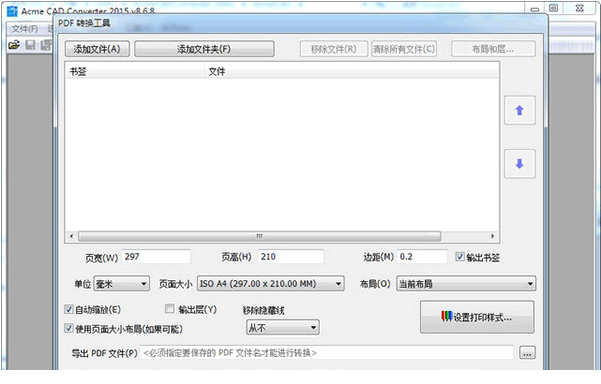
Task: Minimize the Acme CAD Converter window
Action: (x=535, y=9)
